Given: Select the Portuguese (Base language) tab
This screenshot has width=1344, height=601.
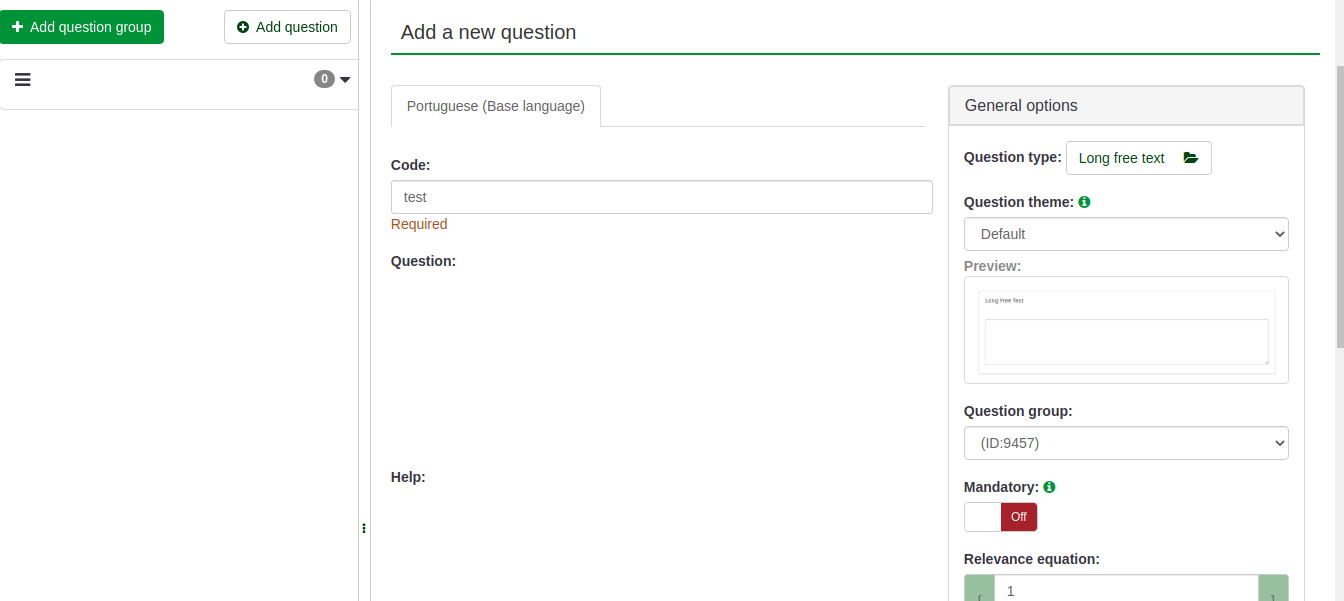Looking at the screenshot, I should pyautogui.click(x=495, y=106).
